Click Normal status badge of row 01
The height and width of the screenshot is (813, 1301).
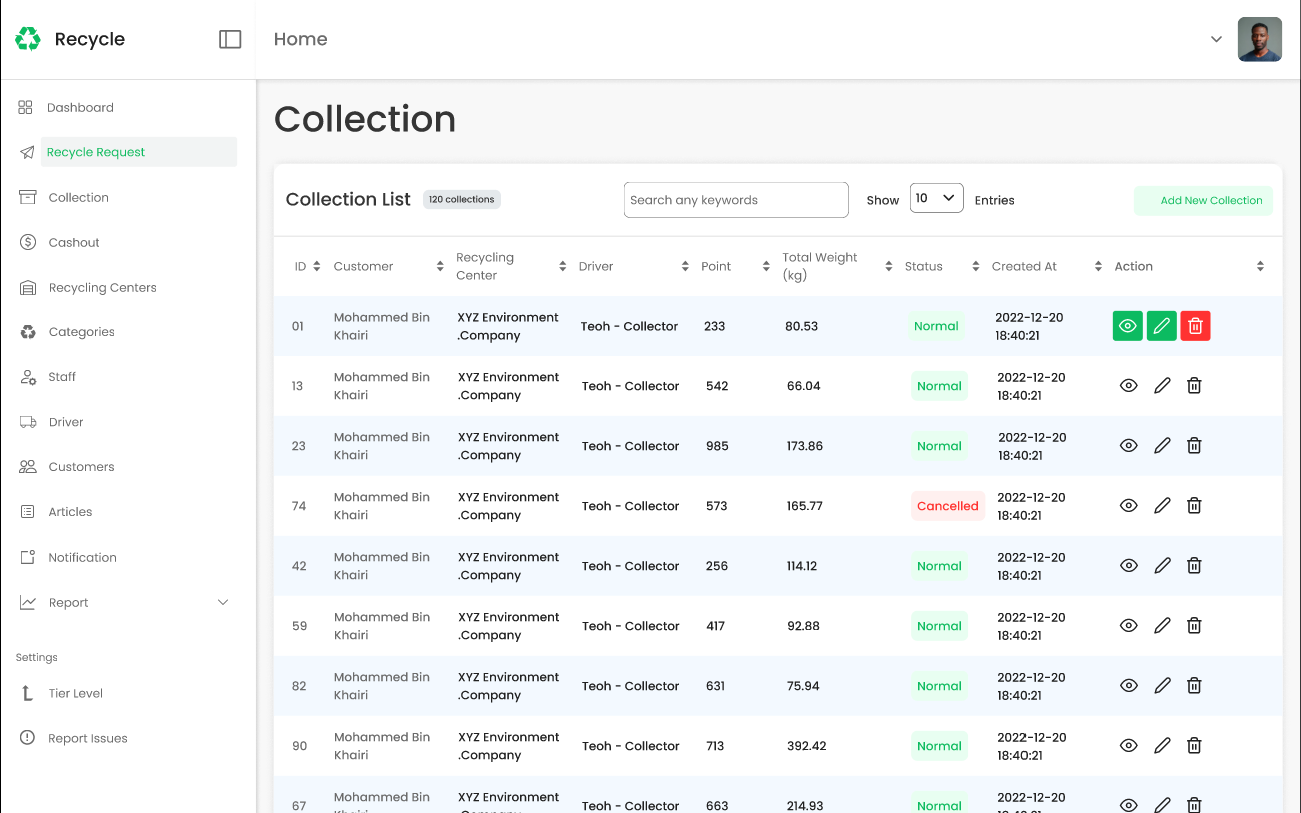[x=936, y=326]
